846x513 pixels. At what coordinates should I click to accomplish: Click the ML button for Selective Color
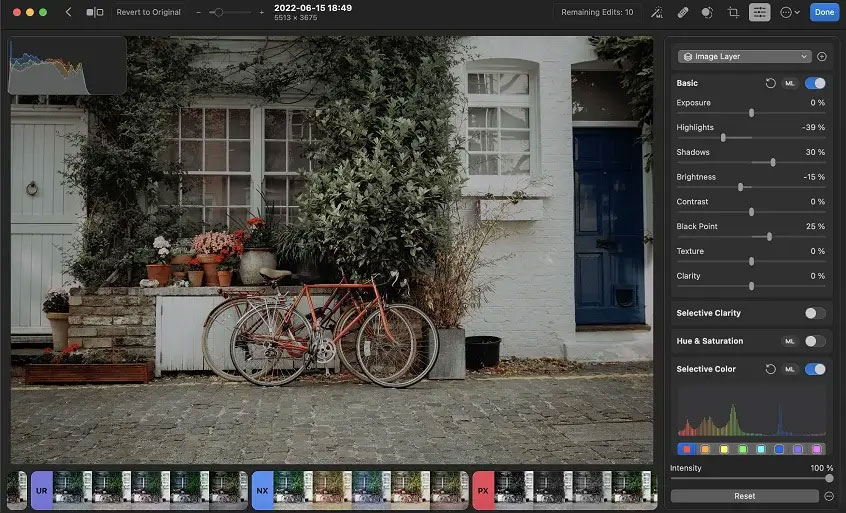tap(790, 369)
